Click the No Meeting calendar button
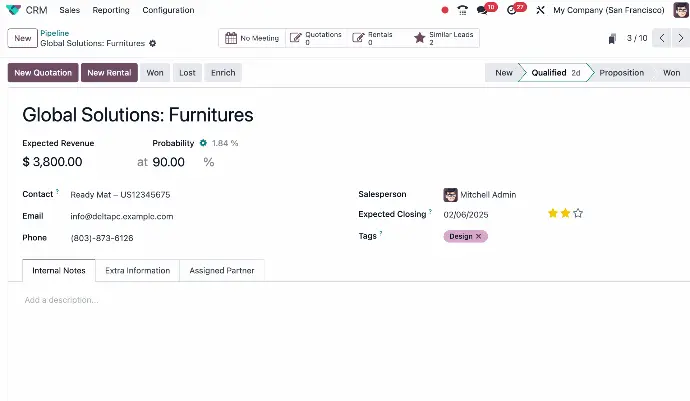 point(252,38)
